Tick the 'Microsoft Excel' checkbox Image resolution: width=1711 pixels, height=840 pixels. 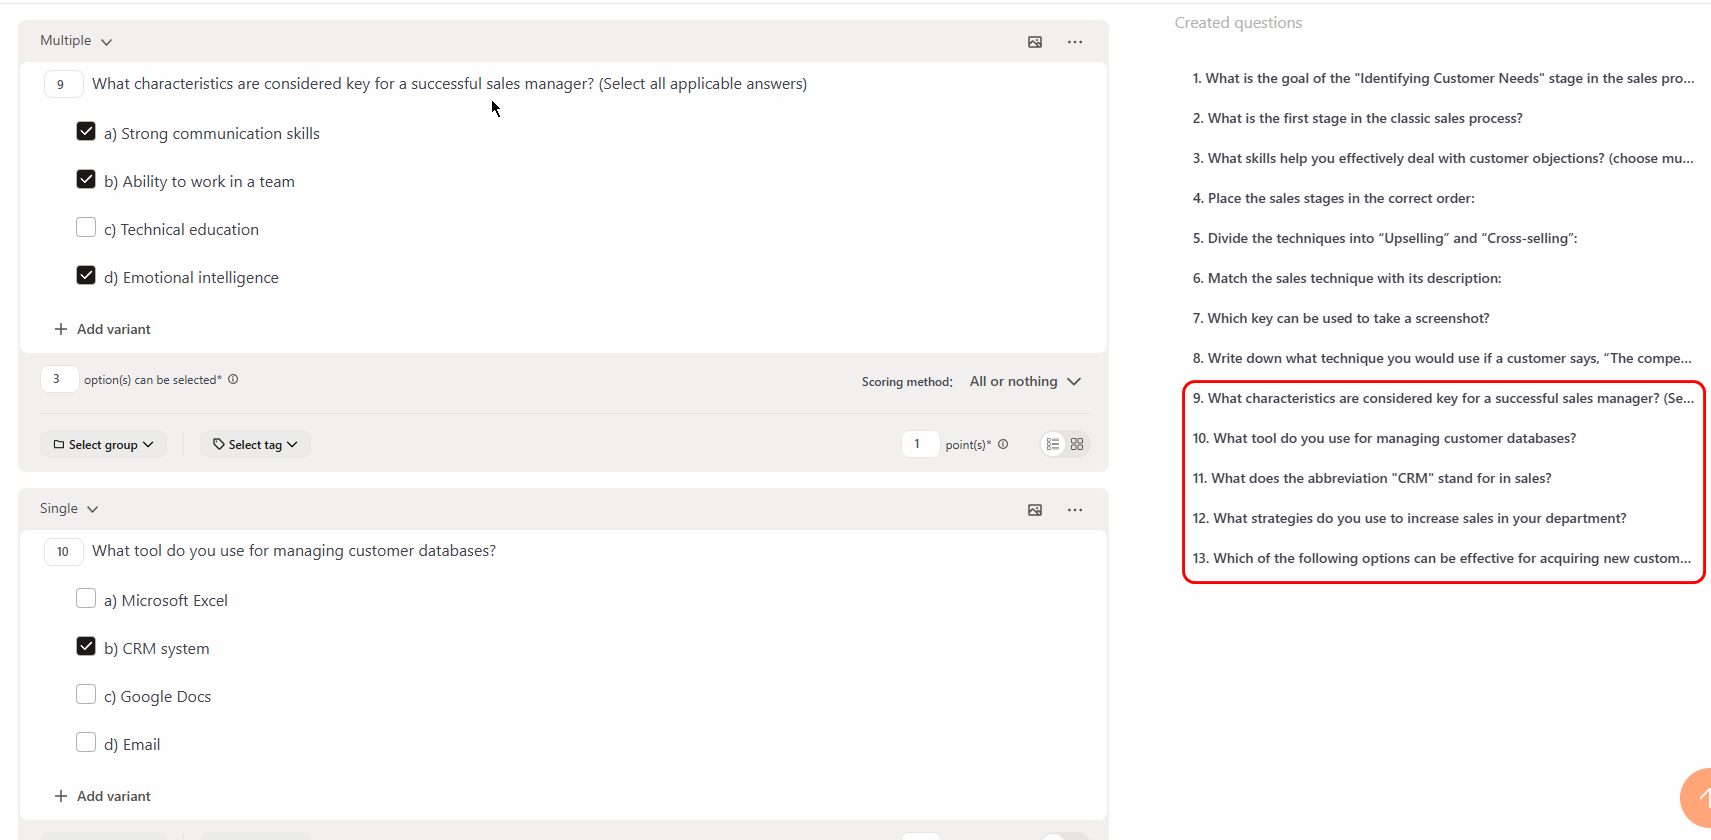point(86,599)
